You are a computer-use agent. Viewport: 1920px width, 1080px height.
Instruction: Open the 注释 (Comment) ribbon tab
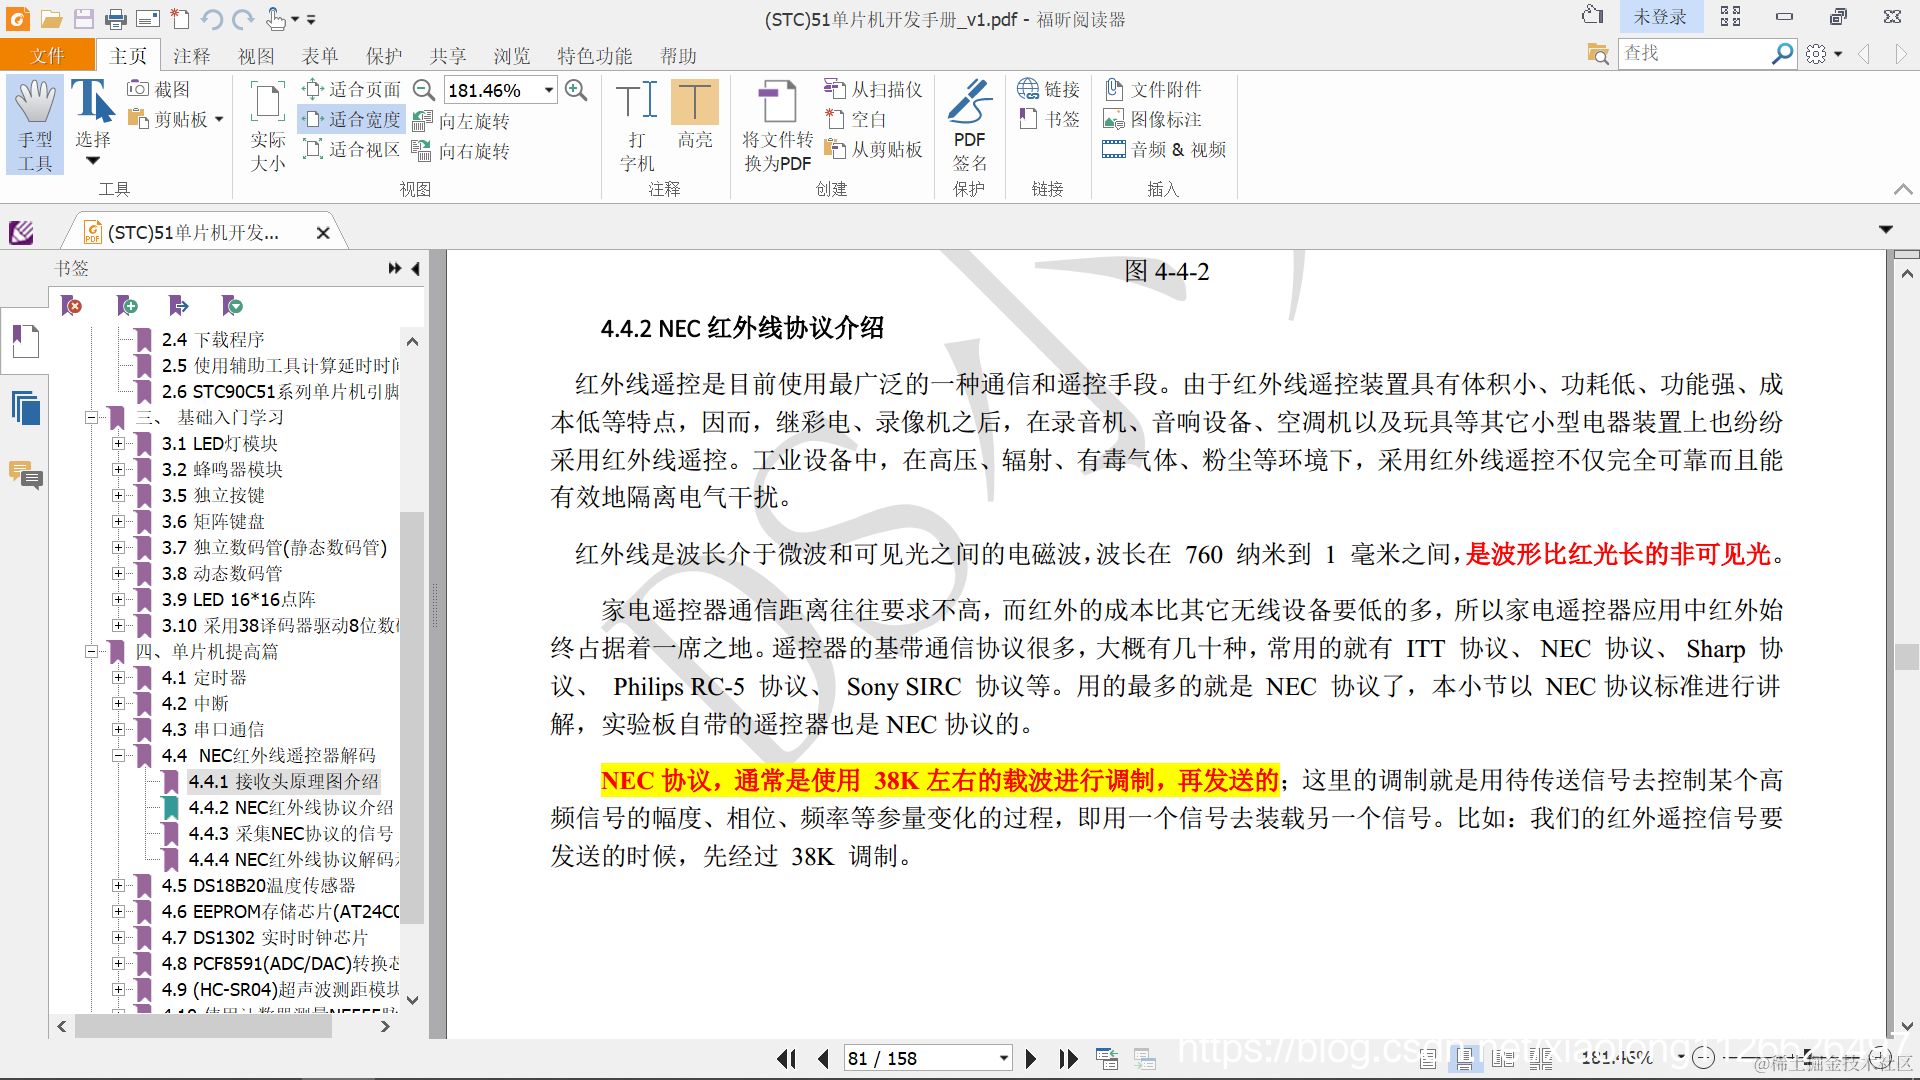coord(191,56)
